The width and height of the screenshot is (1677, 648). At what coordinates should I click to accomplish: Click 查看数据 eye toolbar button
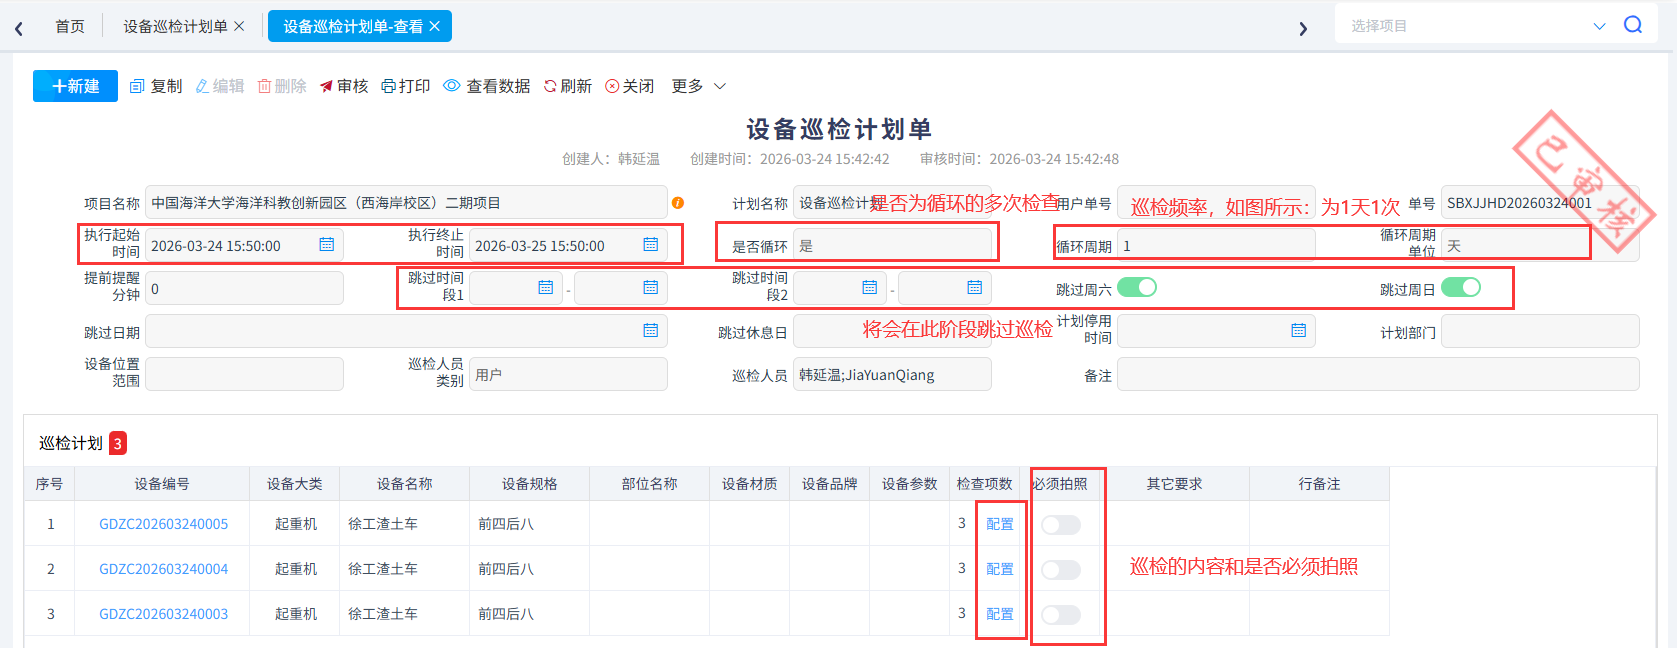487,86
